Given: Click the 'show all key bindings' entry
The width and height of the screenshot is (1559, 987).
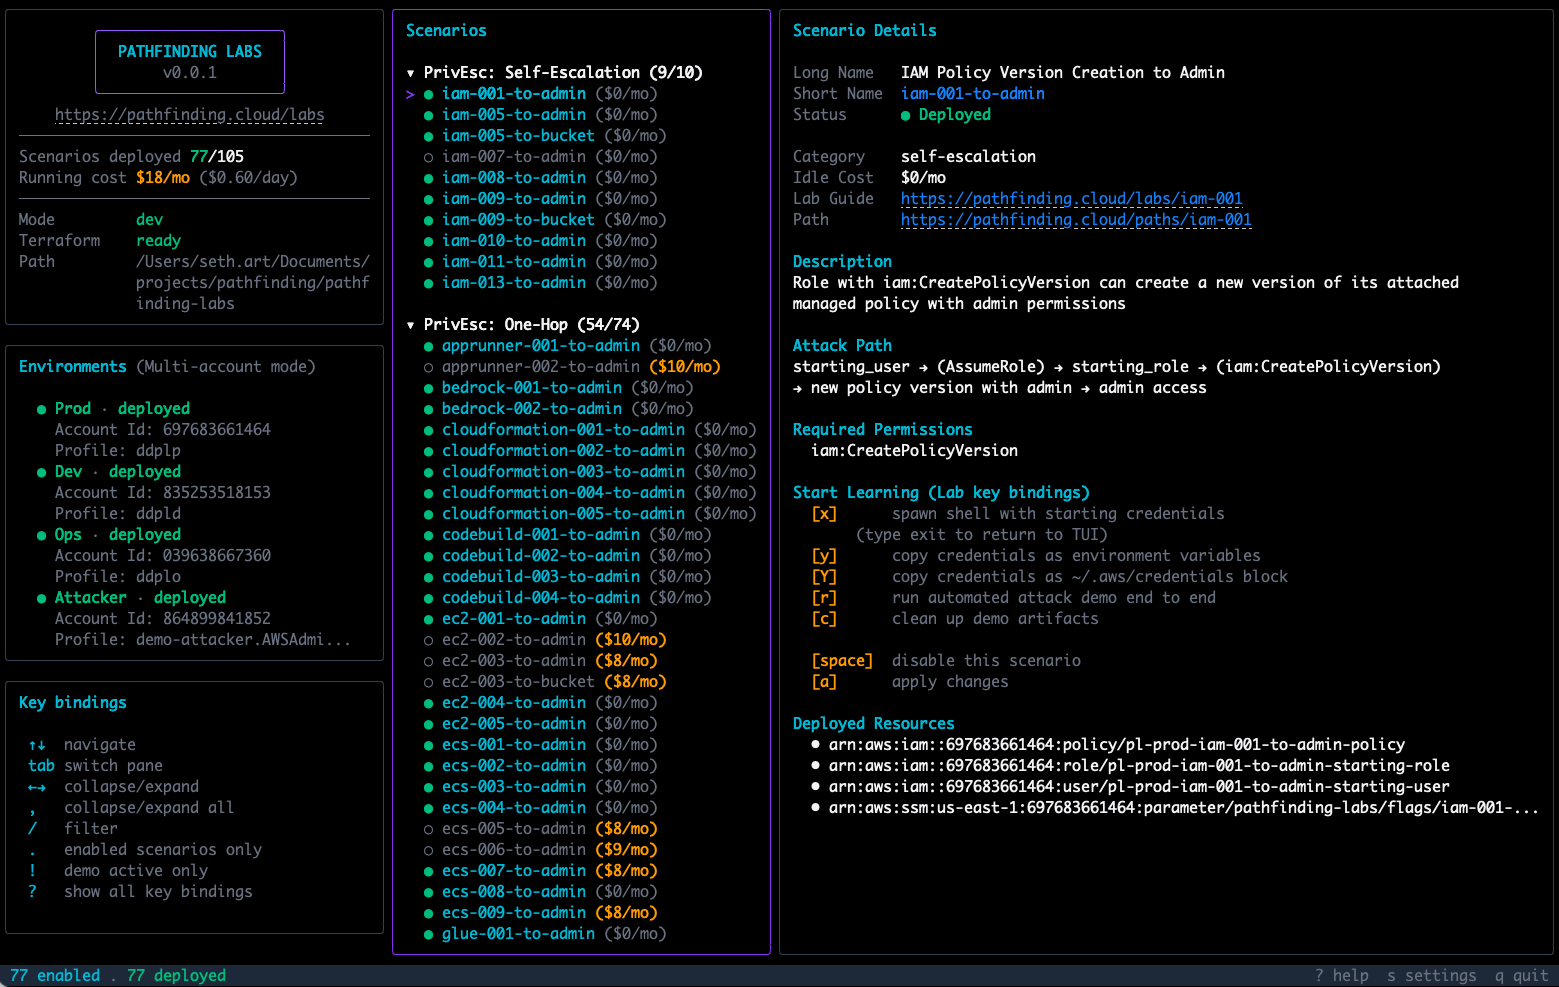Looking at the screenshot, I should point(158,892).
